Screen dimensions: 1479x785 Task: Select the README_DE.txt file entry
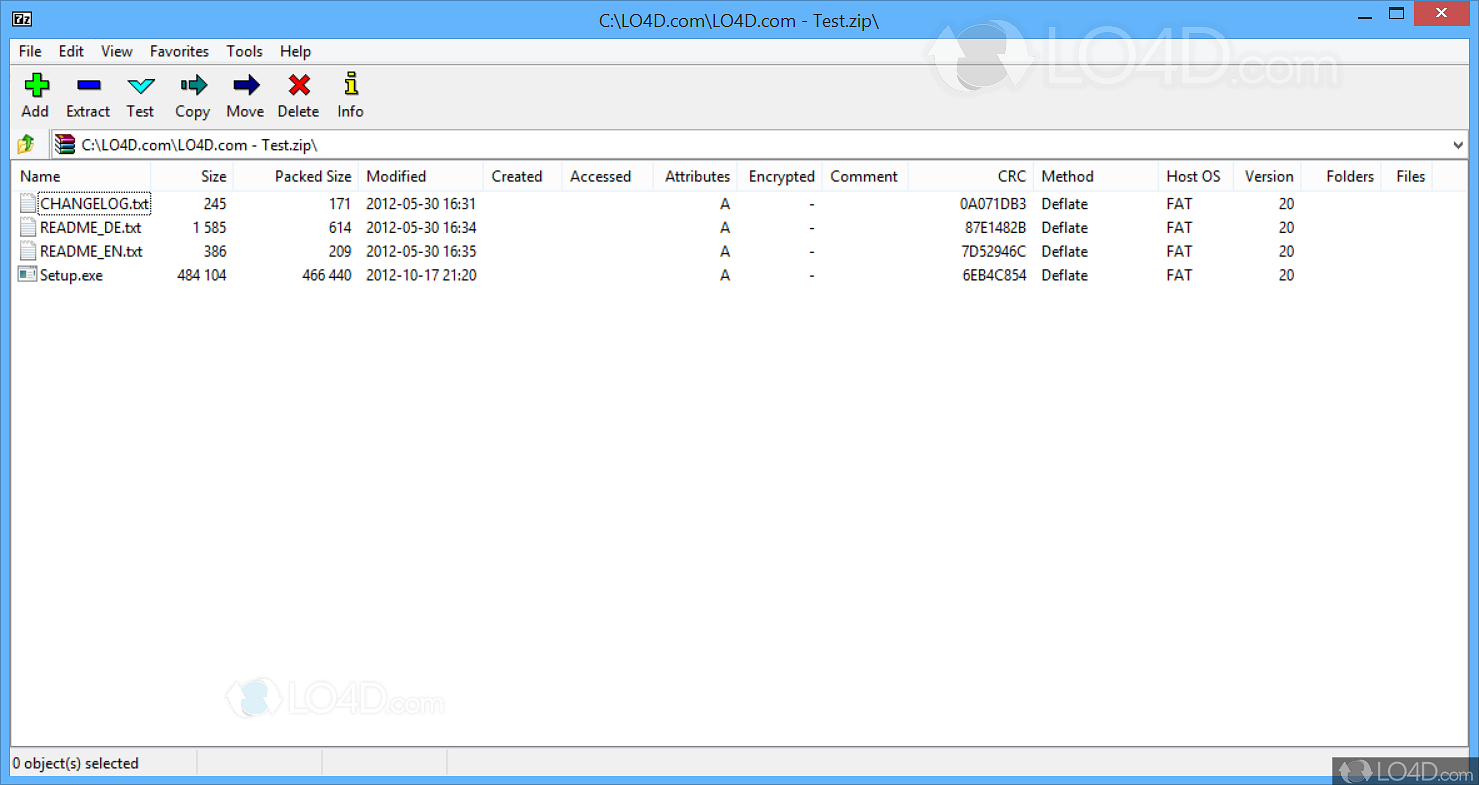pos(90,228)
